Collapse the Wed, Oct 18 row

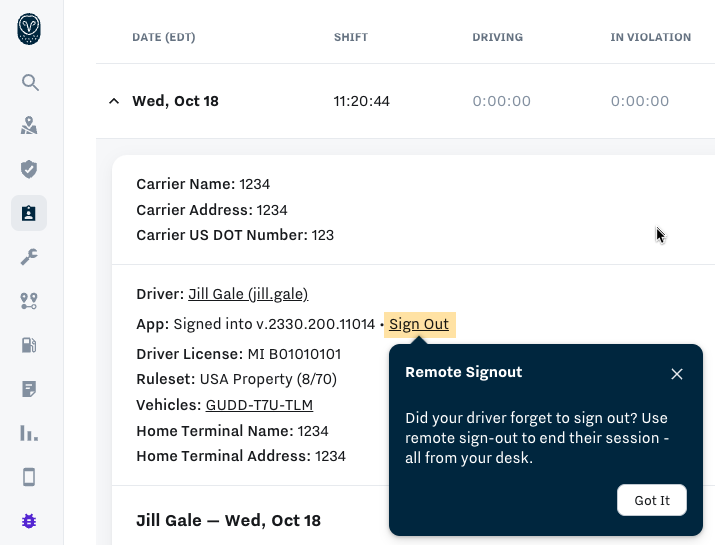113,101
